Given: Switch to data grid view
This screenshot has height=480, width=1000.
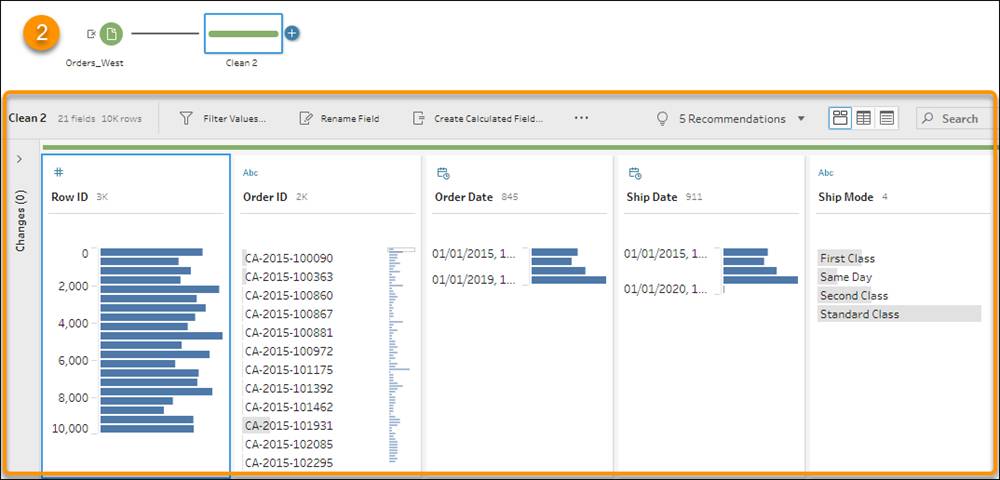Looking at the screenshot, I should (x=864, y=118).
